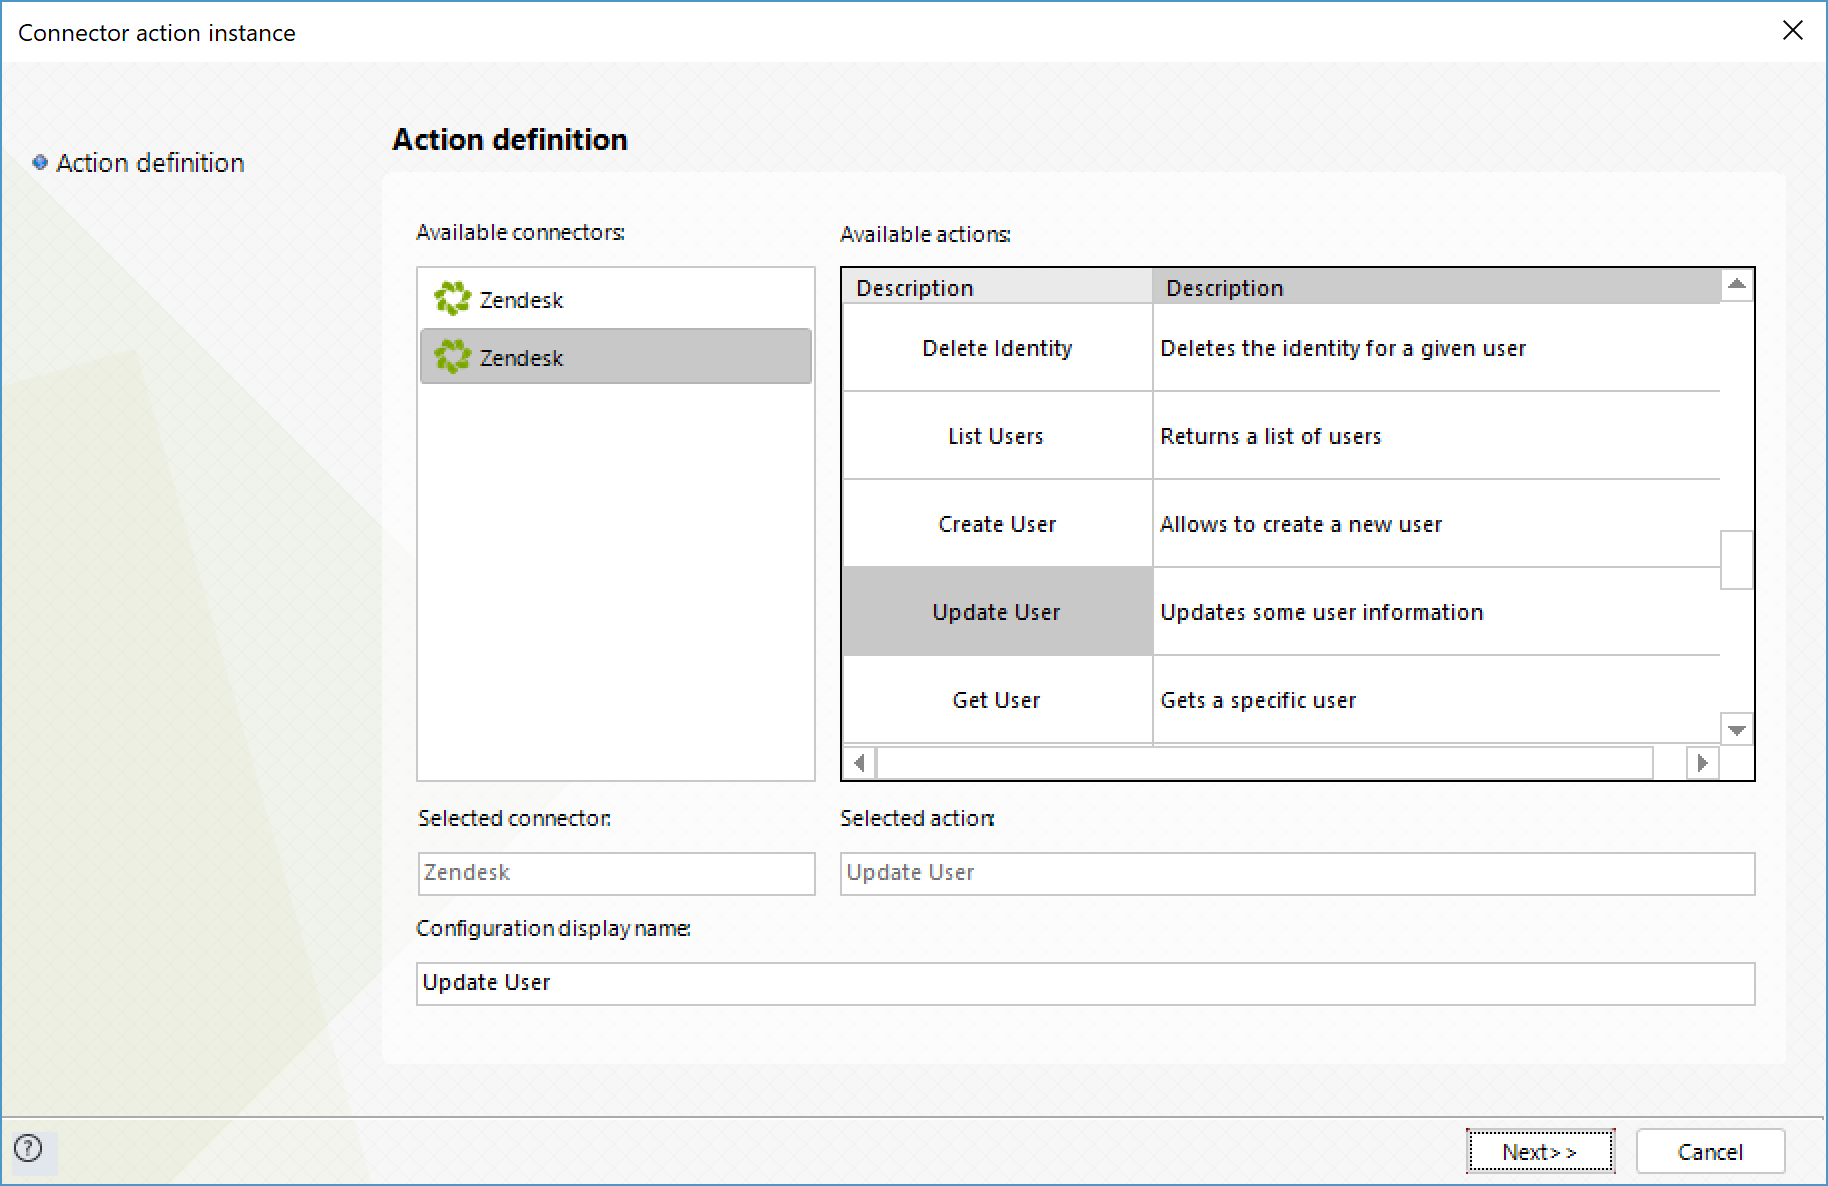Click the help question mark icon

pyautogui.click(x=29, y=1148)
